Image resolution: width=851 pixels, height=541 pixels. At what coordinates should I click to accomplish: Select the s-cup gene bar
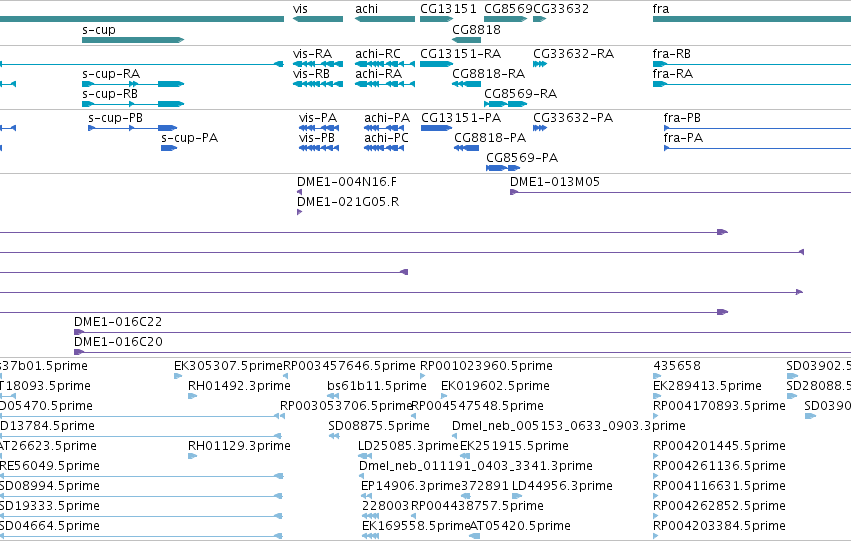coord(133,40)
